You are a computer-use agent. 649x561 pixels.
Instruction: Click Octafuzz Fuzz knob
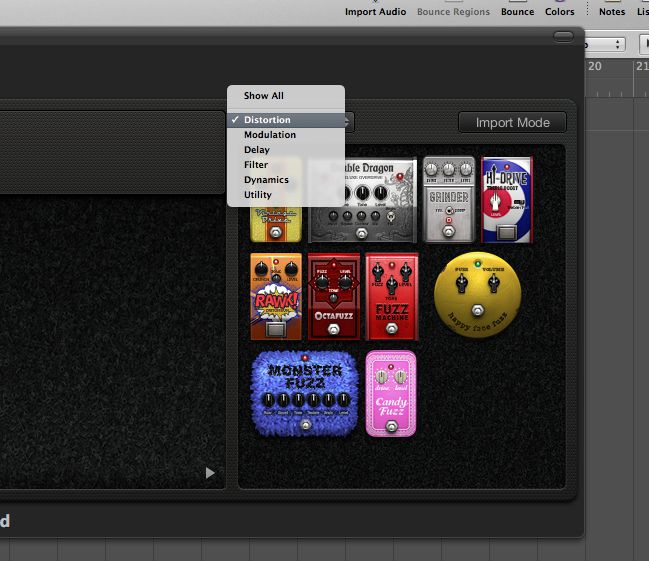tap(322, 282)
